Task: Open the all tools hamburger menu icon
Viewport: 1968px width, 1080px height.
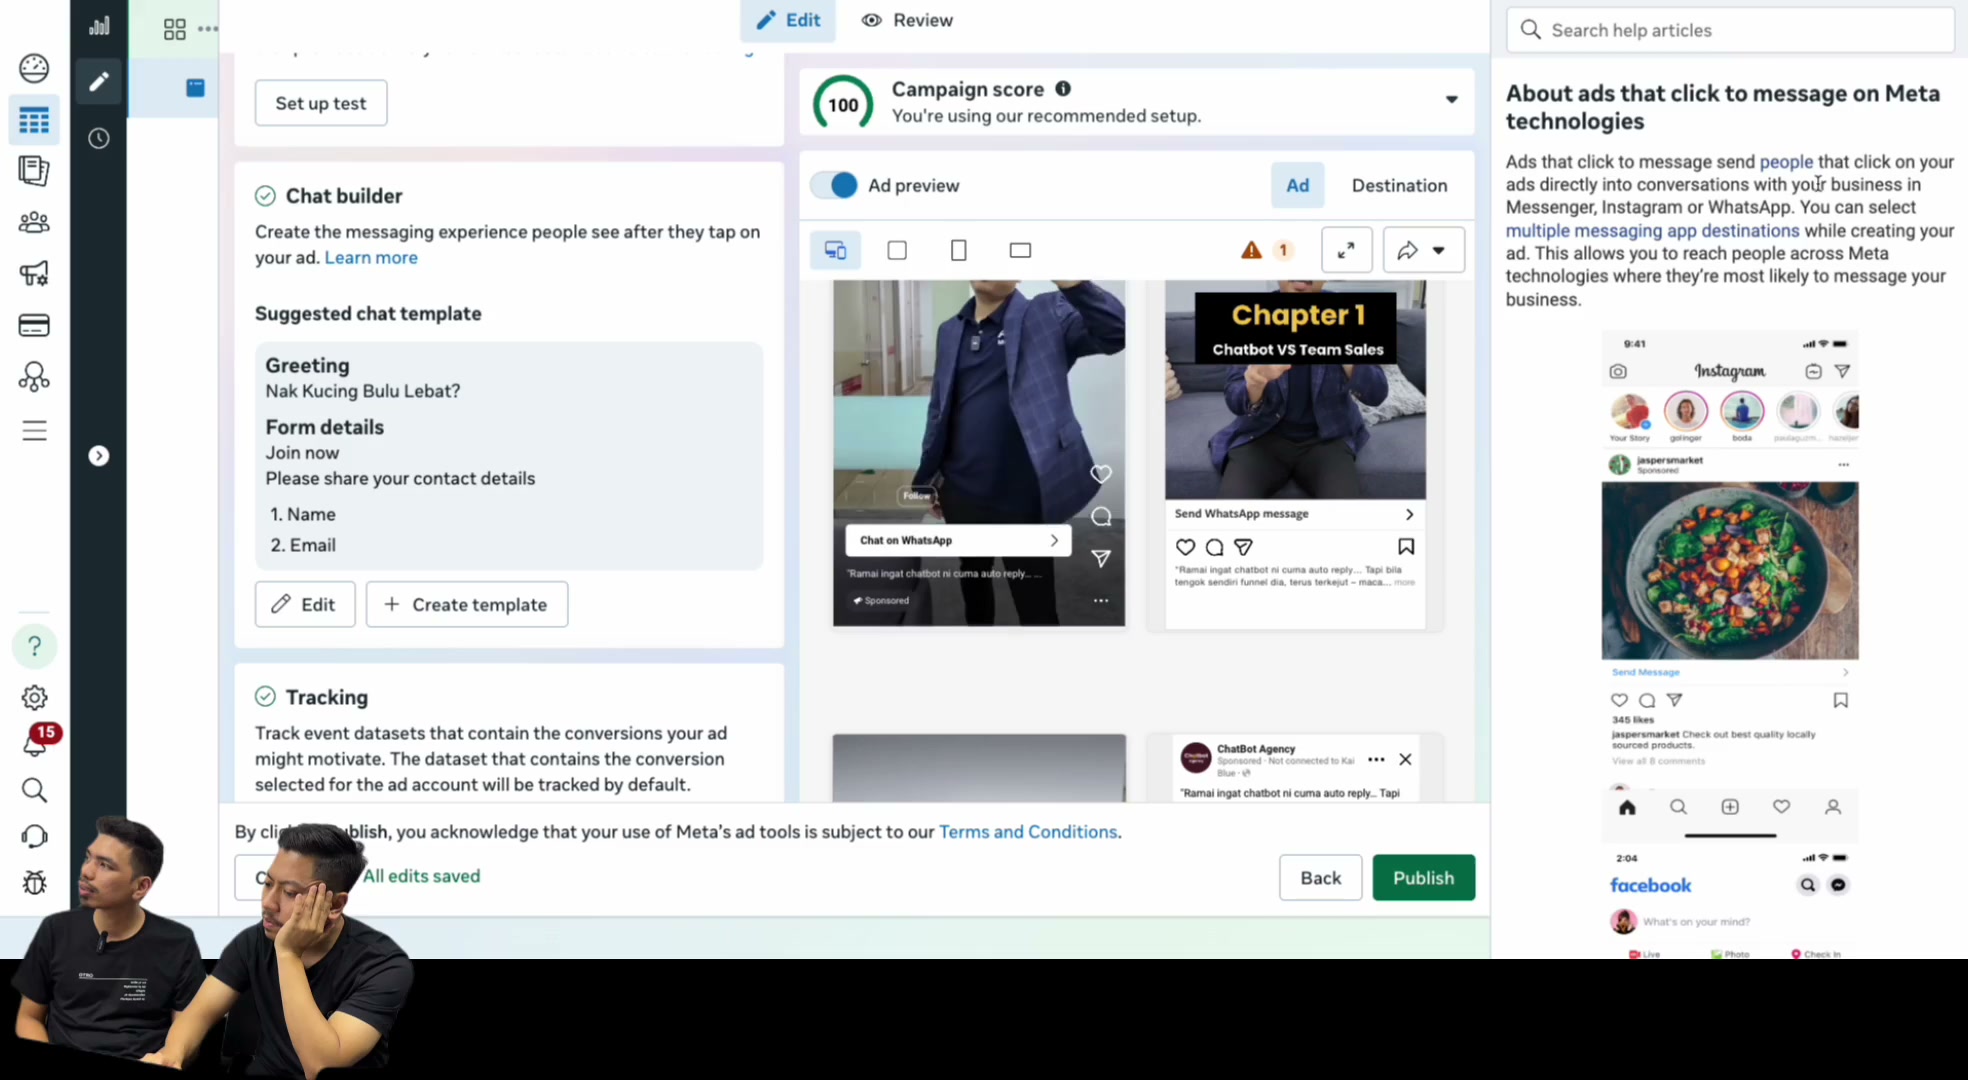Action: [34, 430]
